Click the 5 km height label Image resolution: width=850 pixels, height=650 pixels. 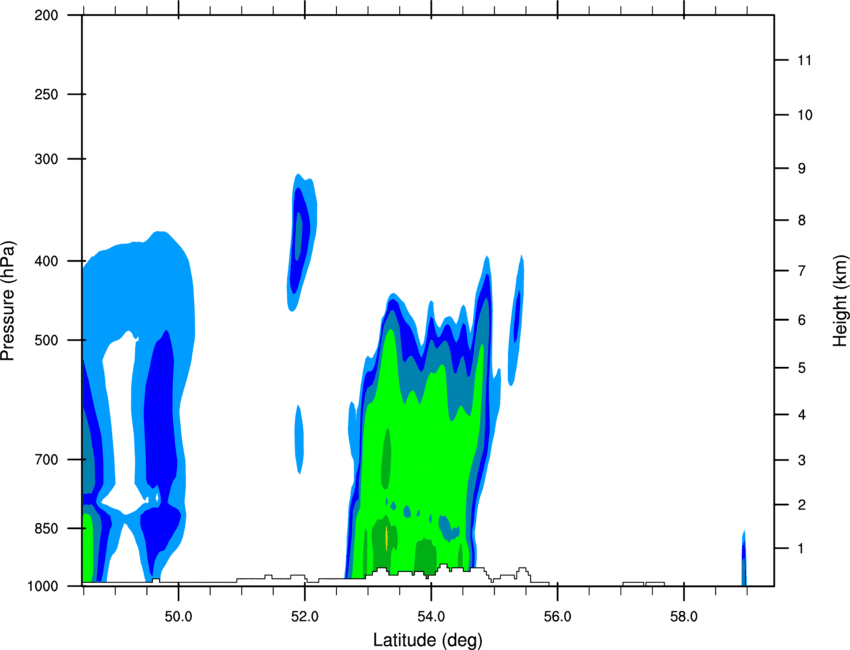pos(802,368)
